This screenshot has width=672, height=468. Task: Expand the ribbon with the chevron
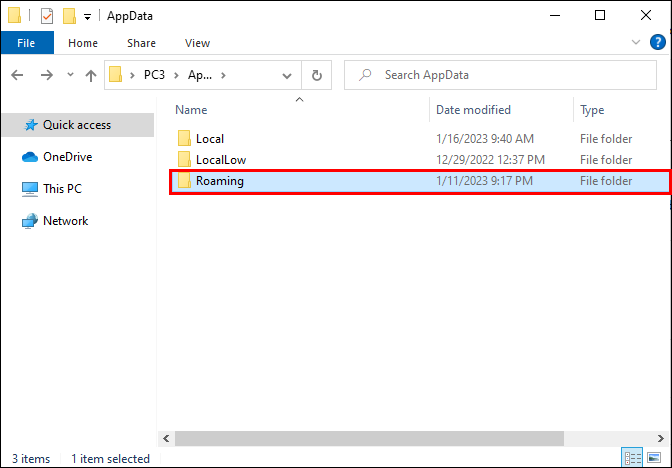(x=636, y=42)
